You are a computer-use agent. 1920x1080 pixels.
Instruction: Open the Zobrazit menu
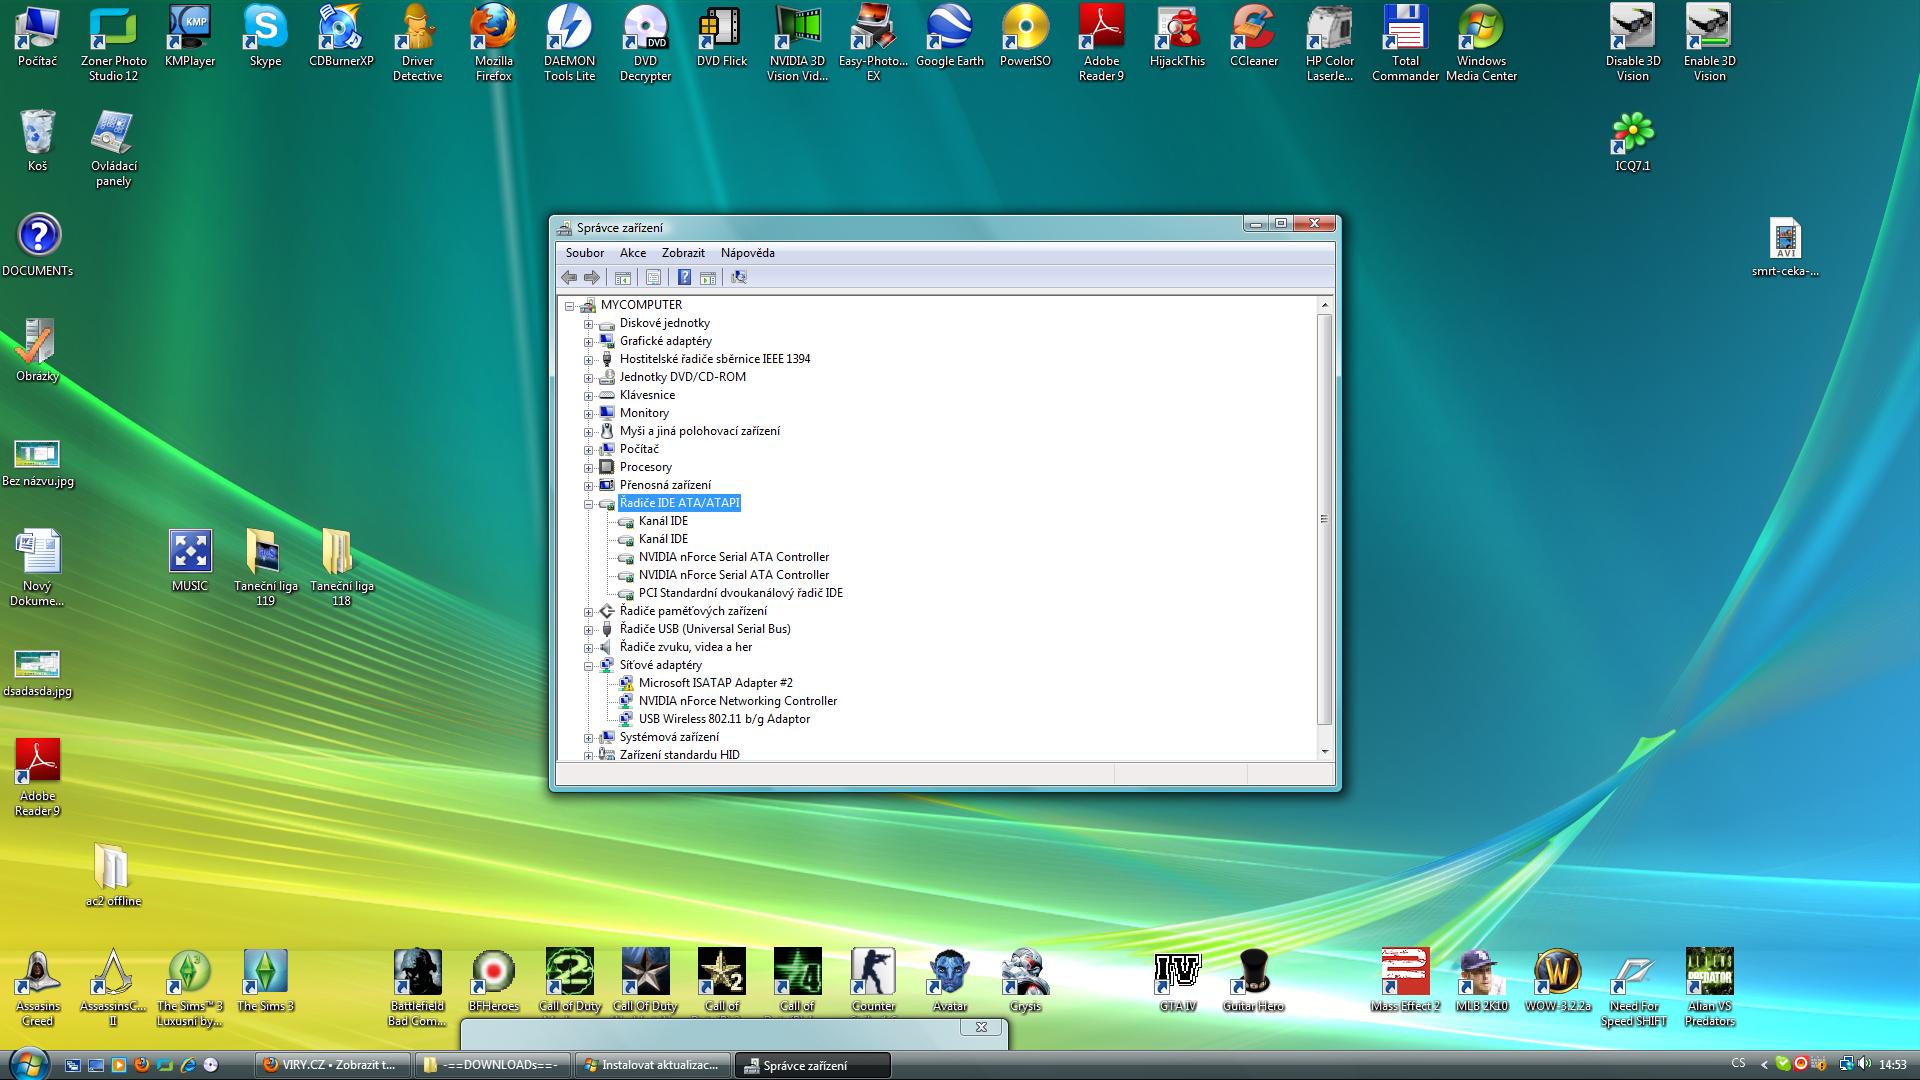tap(683, 253)
